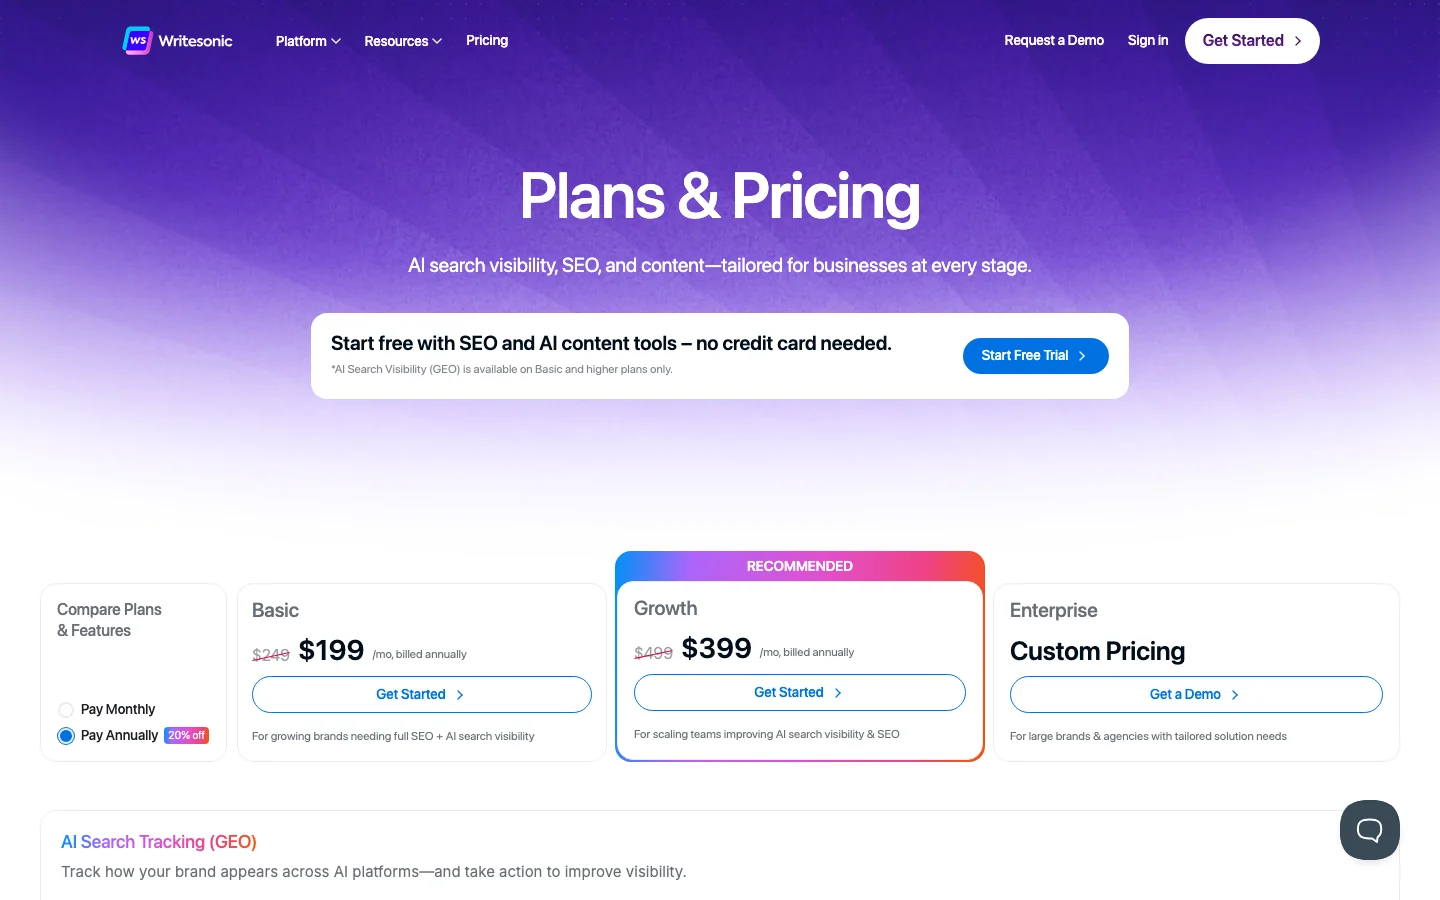Open the Resources dropdown
The width and height of the screenshot is (1440, 900).
tap(402, 41)
